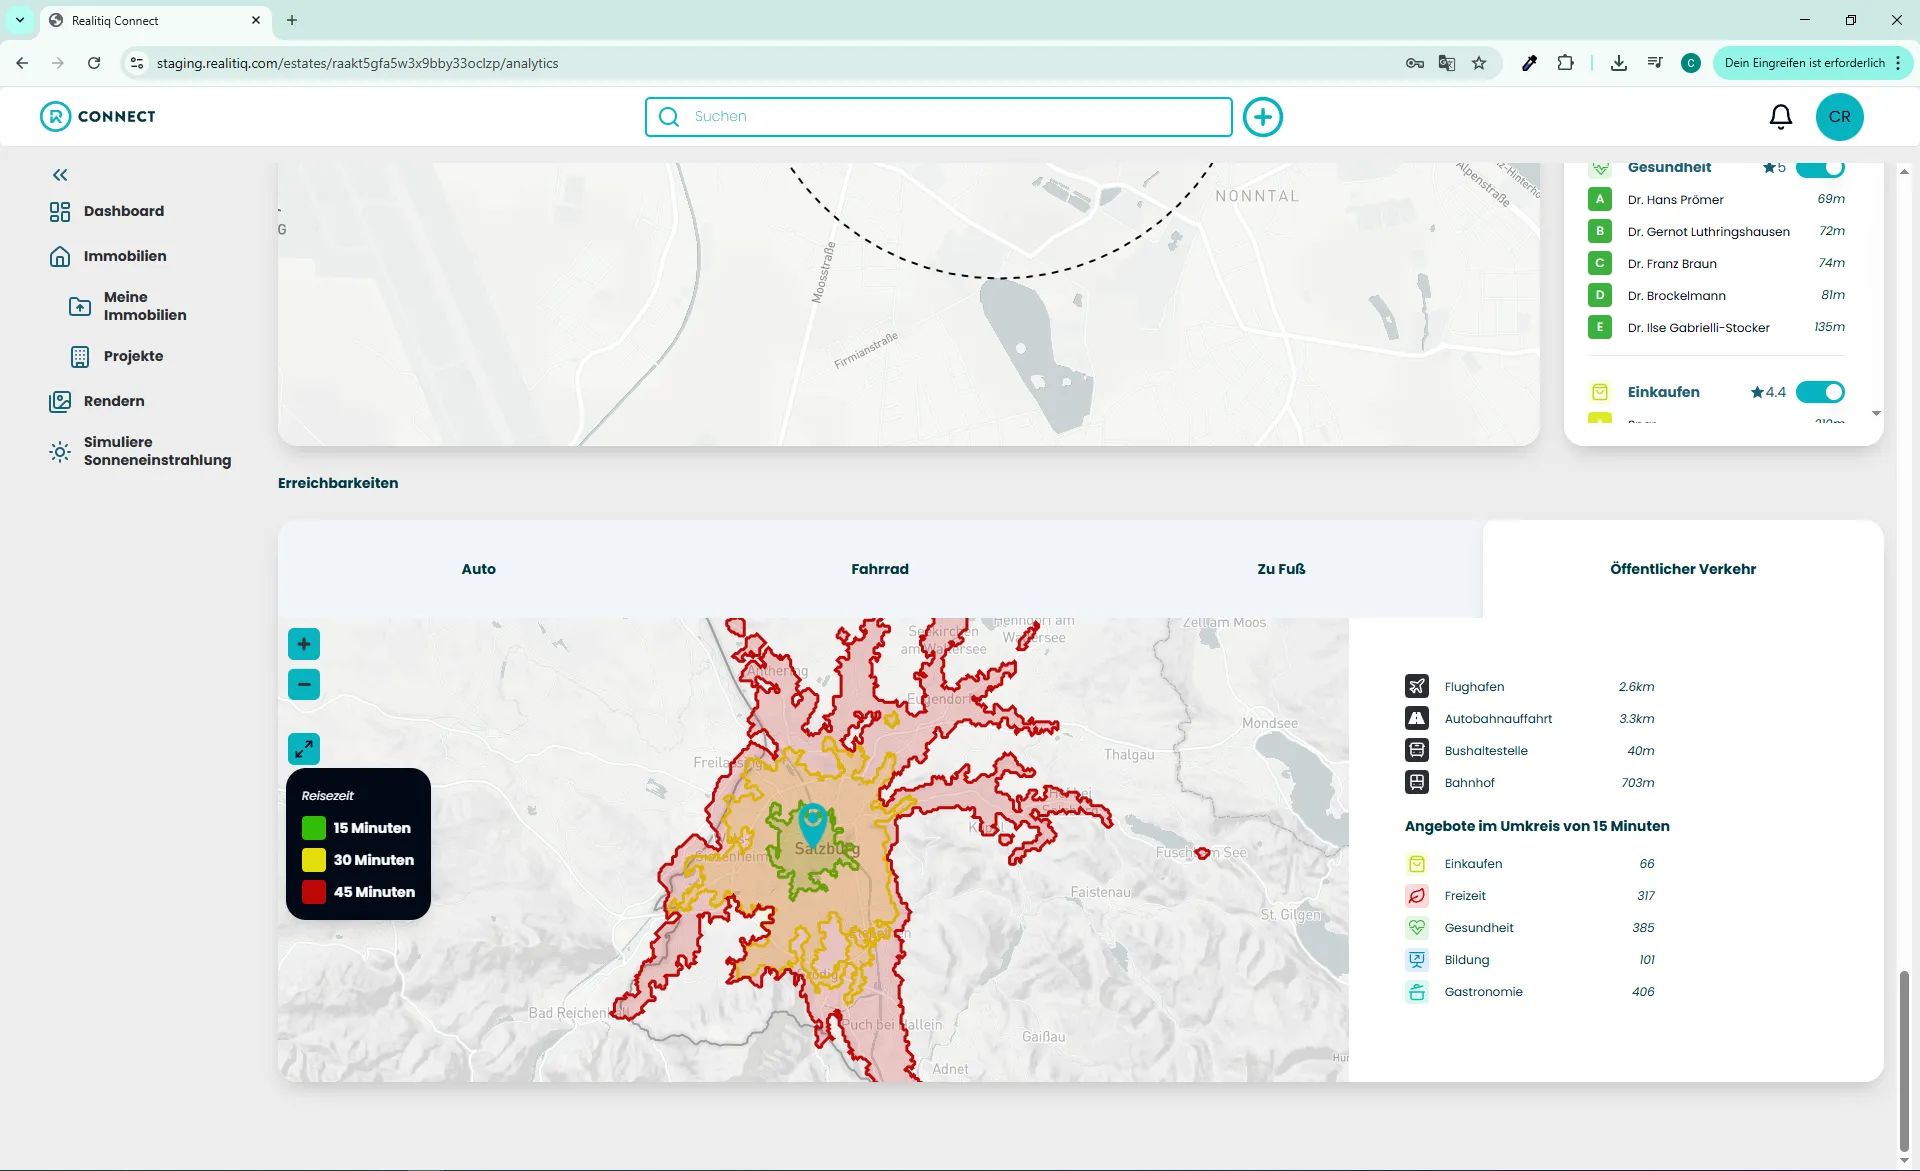Switch to the Auto tab
1920x1171 pixels.
coord(478,569)
